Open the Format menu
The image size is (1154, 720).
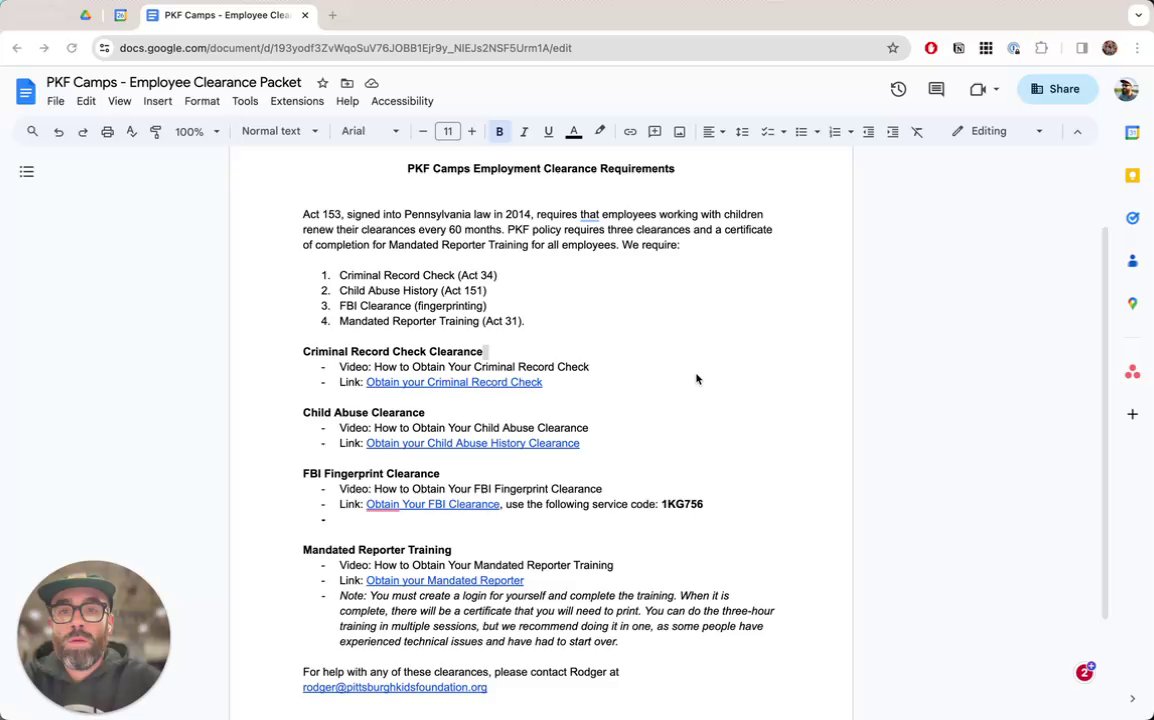coord(202,102)
